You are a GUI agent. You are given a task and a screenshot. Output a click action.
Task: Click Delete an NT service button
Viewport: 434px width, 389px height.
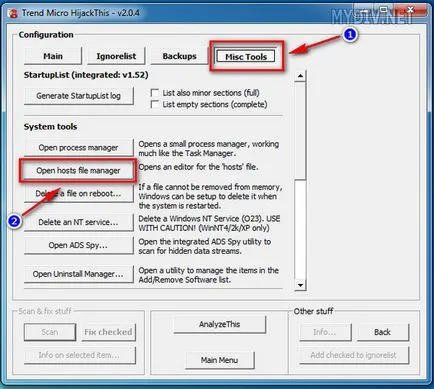tap(79, 222)
